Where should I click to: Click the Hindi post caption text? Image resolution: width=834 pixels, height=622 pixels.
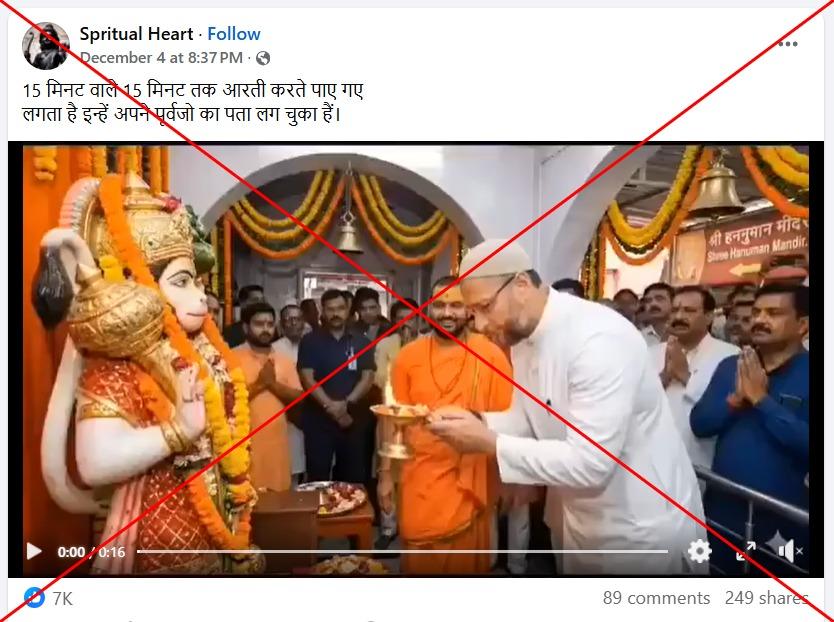193,102
